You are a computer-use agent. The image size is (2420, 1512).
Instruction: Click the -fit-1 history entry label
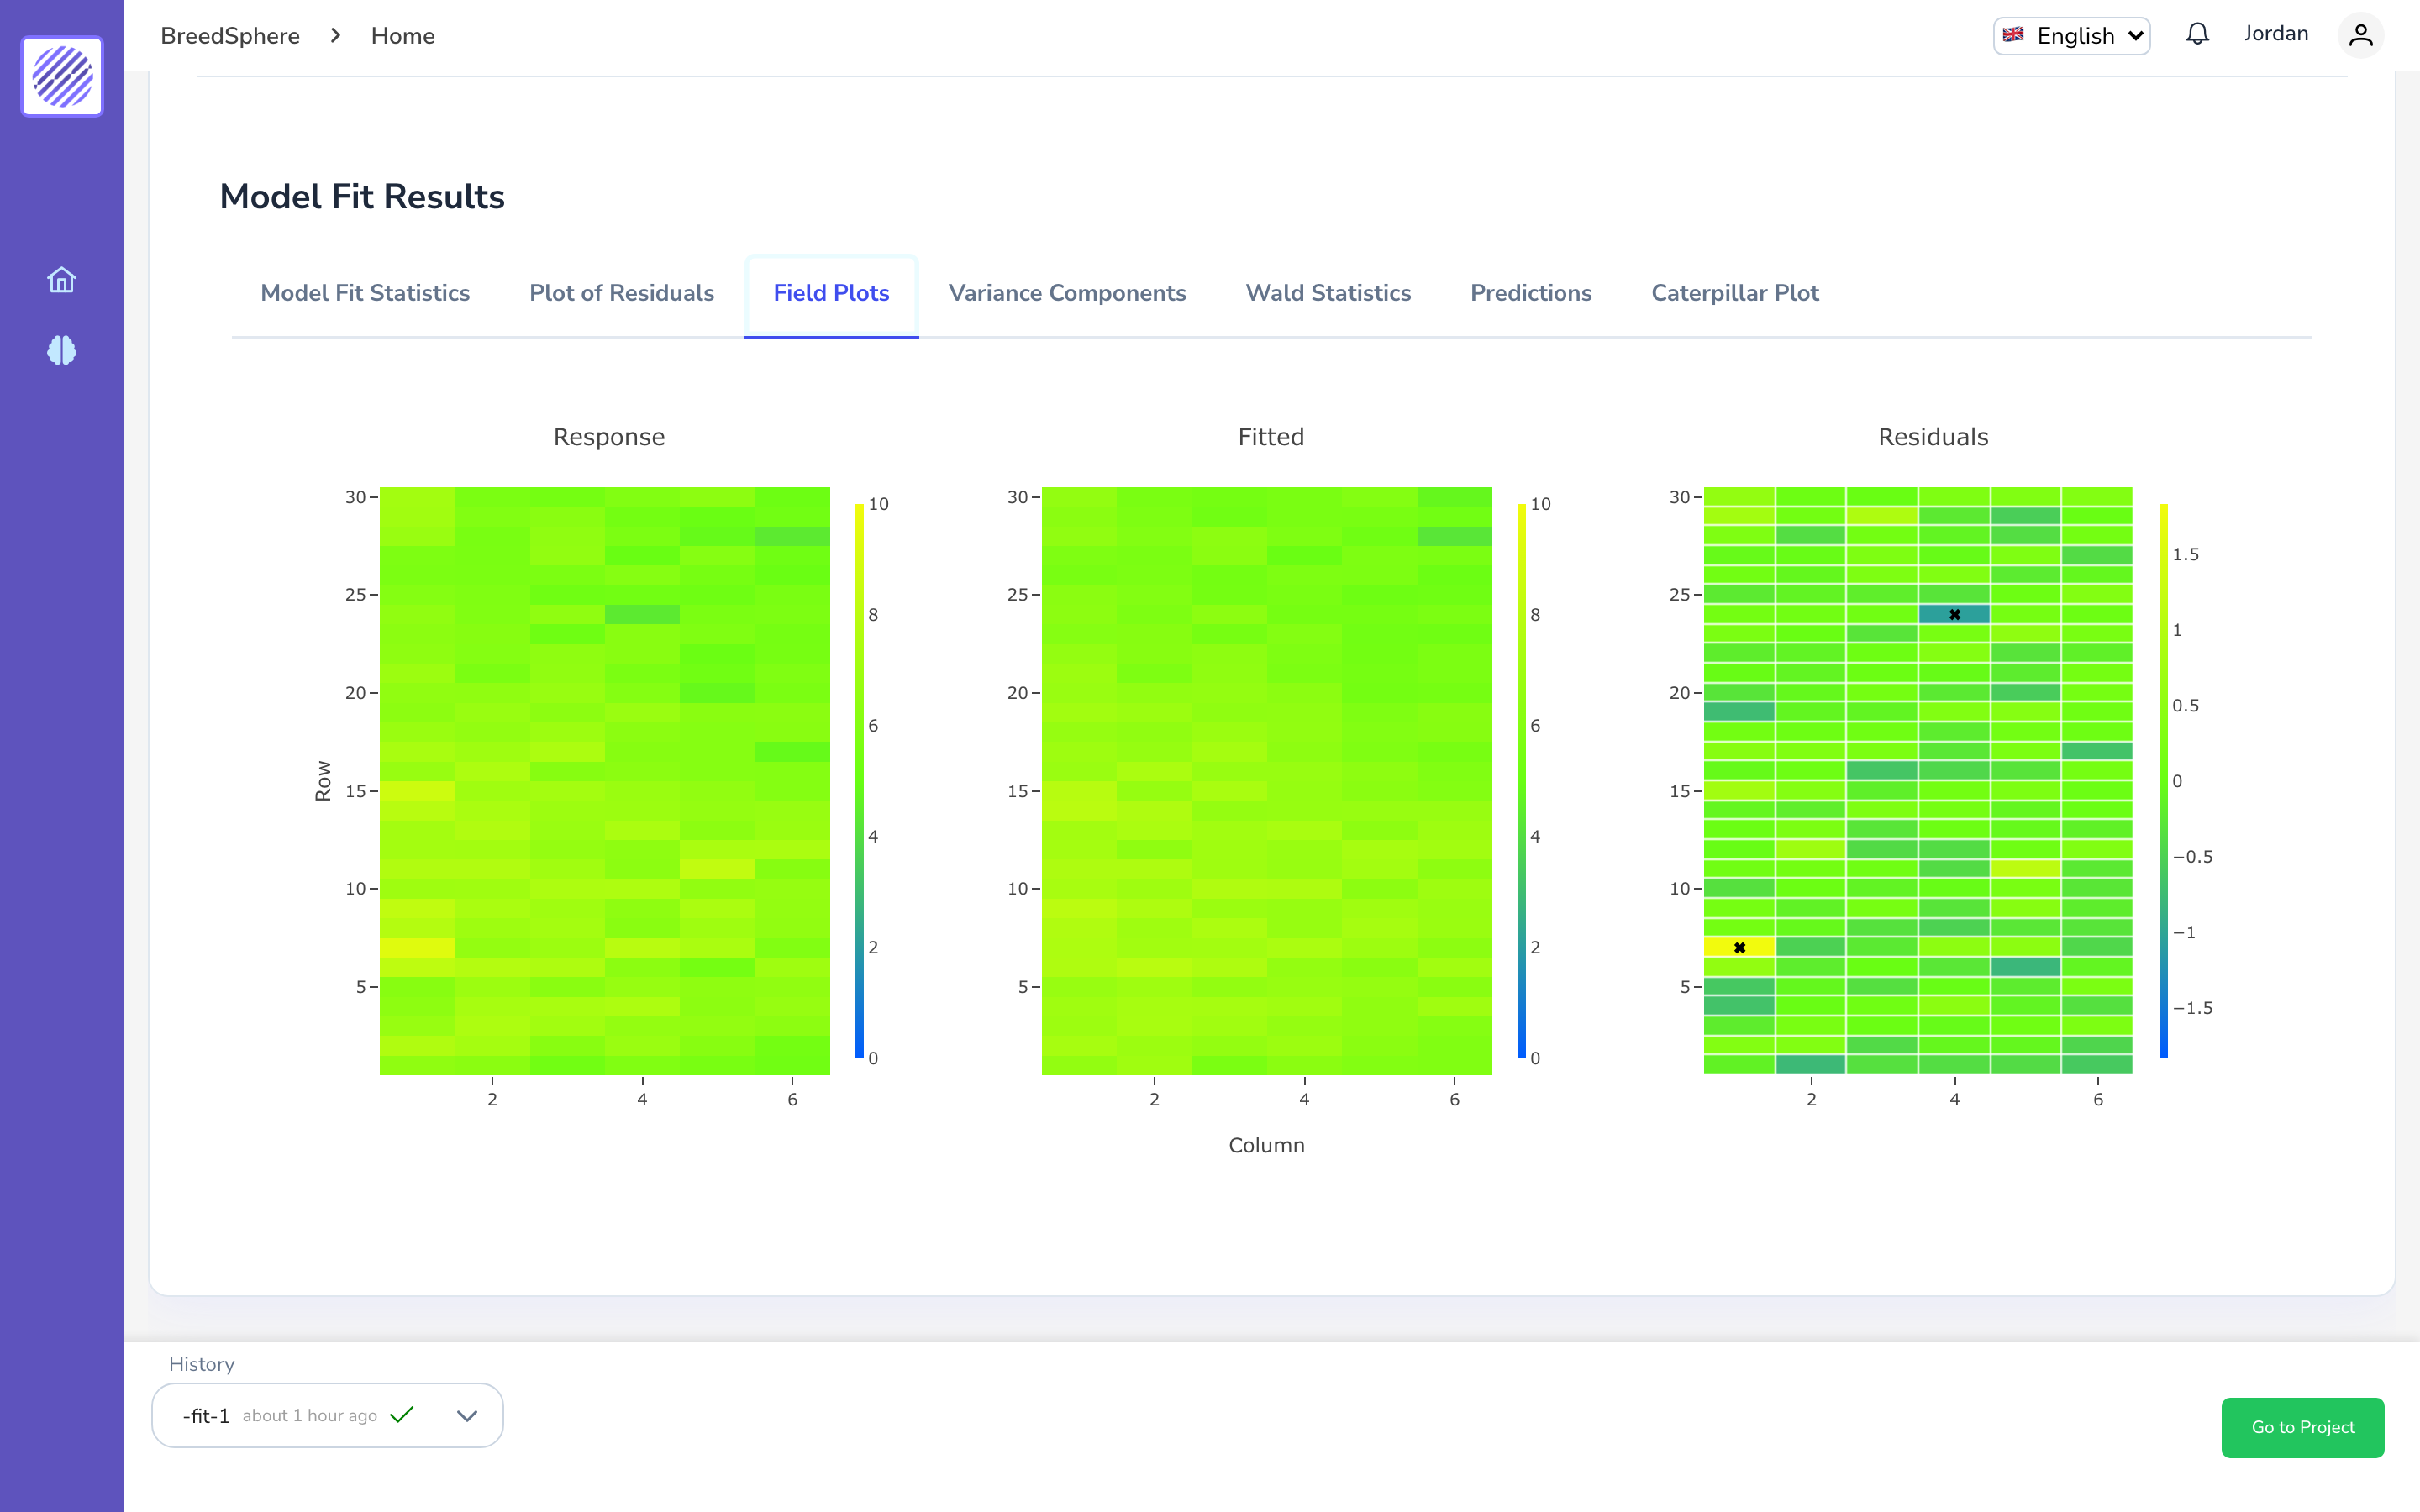(206, 1416)
